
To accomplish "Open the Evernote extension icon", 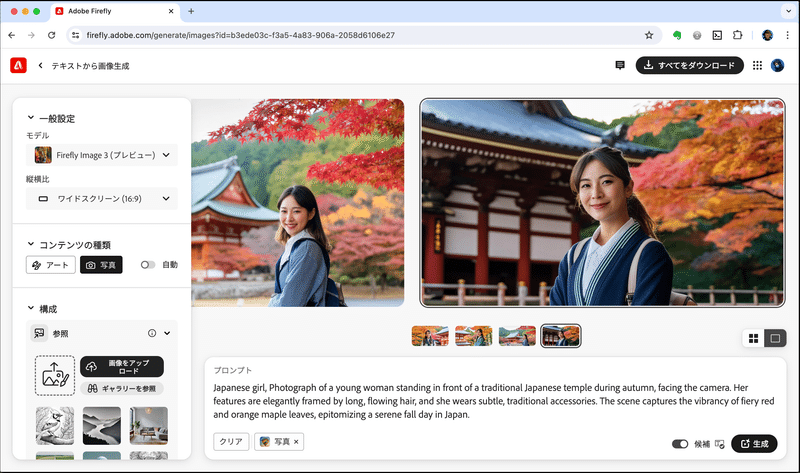I will coord(677,35).
